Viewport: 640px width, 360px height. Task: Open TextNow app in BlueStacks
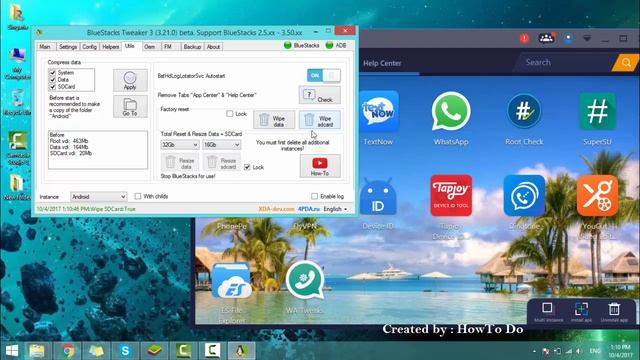[x=378, y=111]
